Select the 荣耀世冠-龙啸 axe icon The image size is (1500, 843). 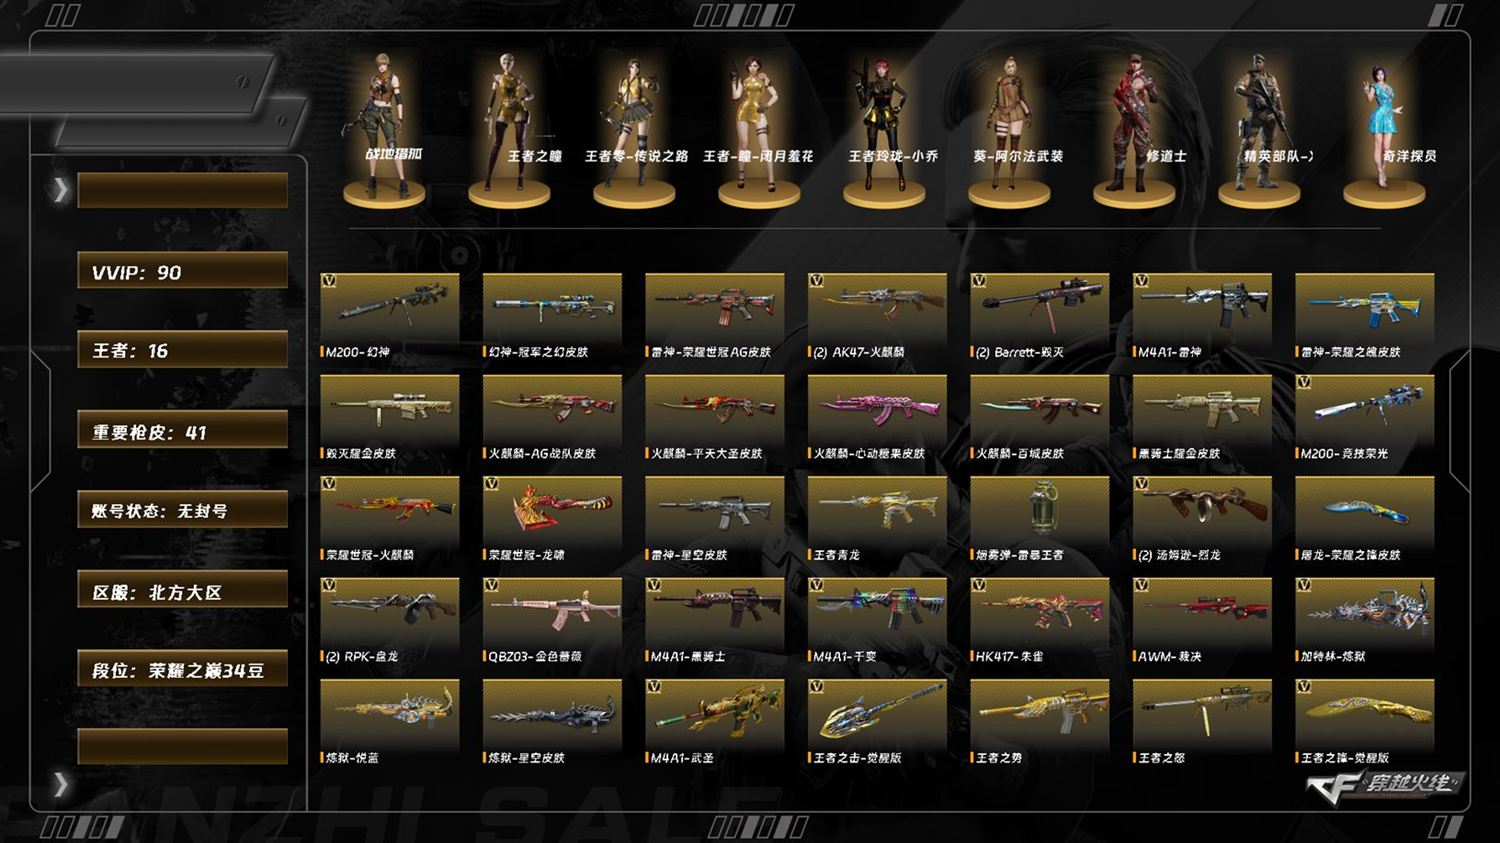click(x=552, y=510)
